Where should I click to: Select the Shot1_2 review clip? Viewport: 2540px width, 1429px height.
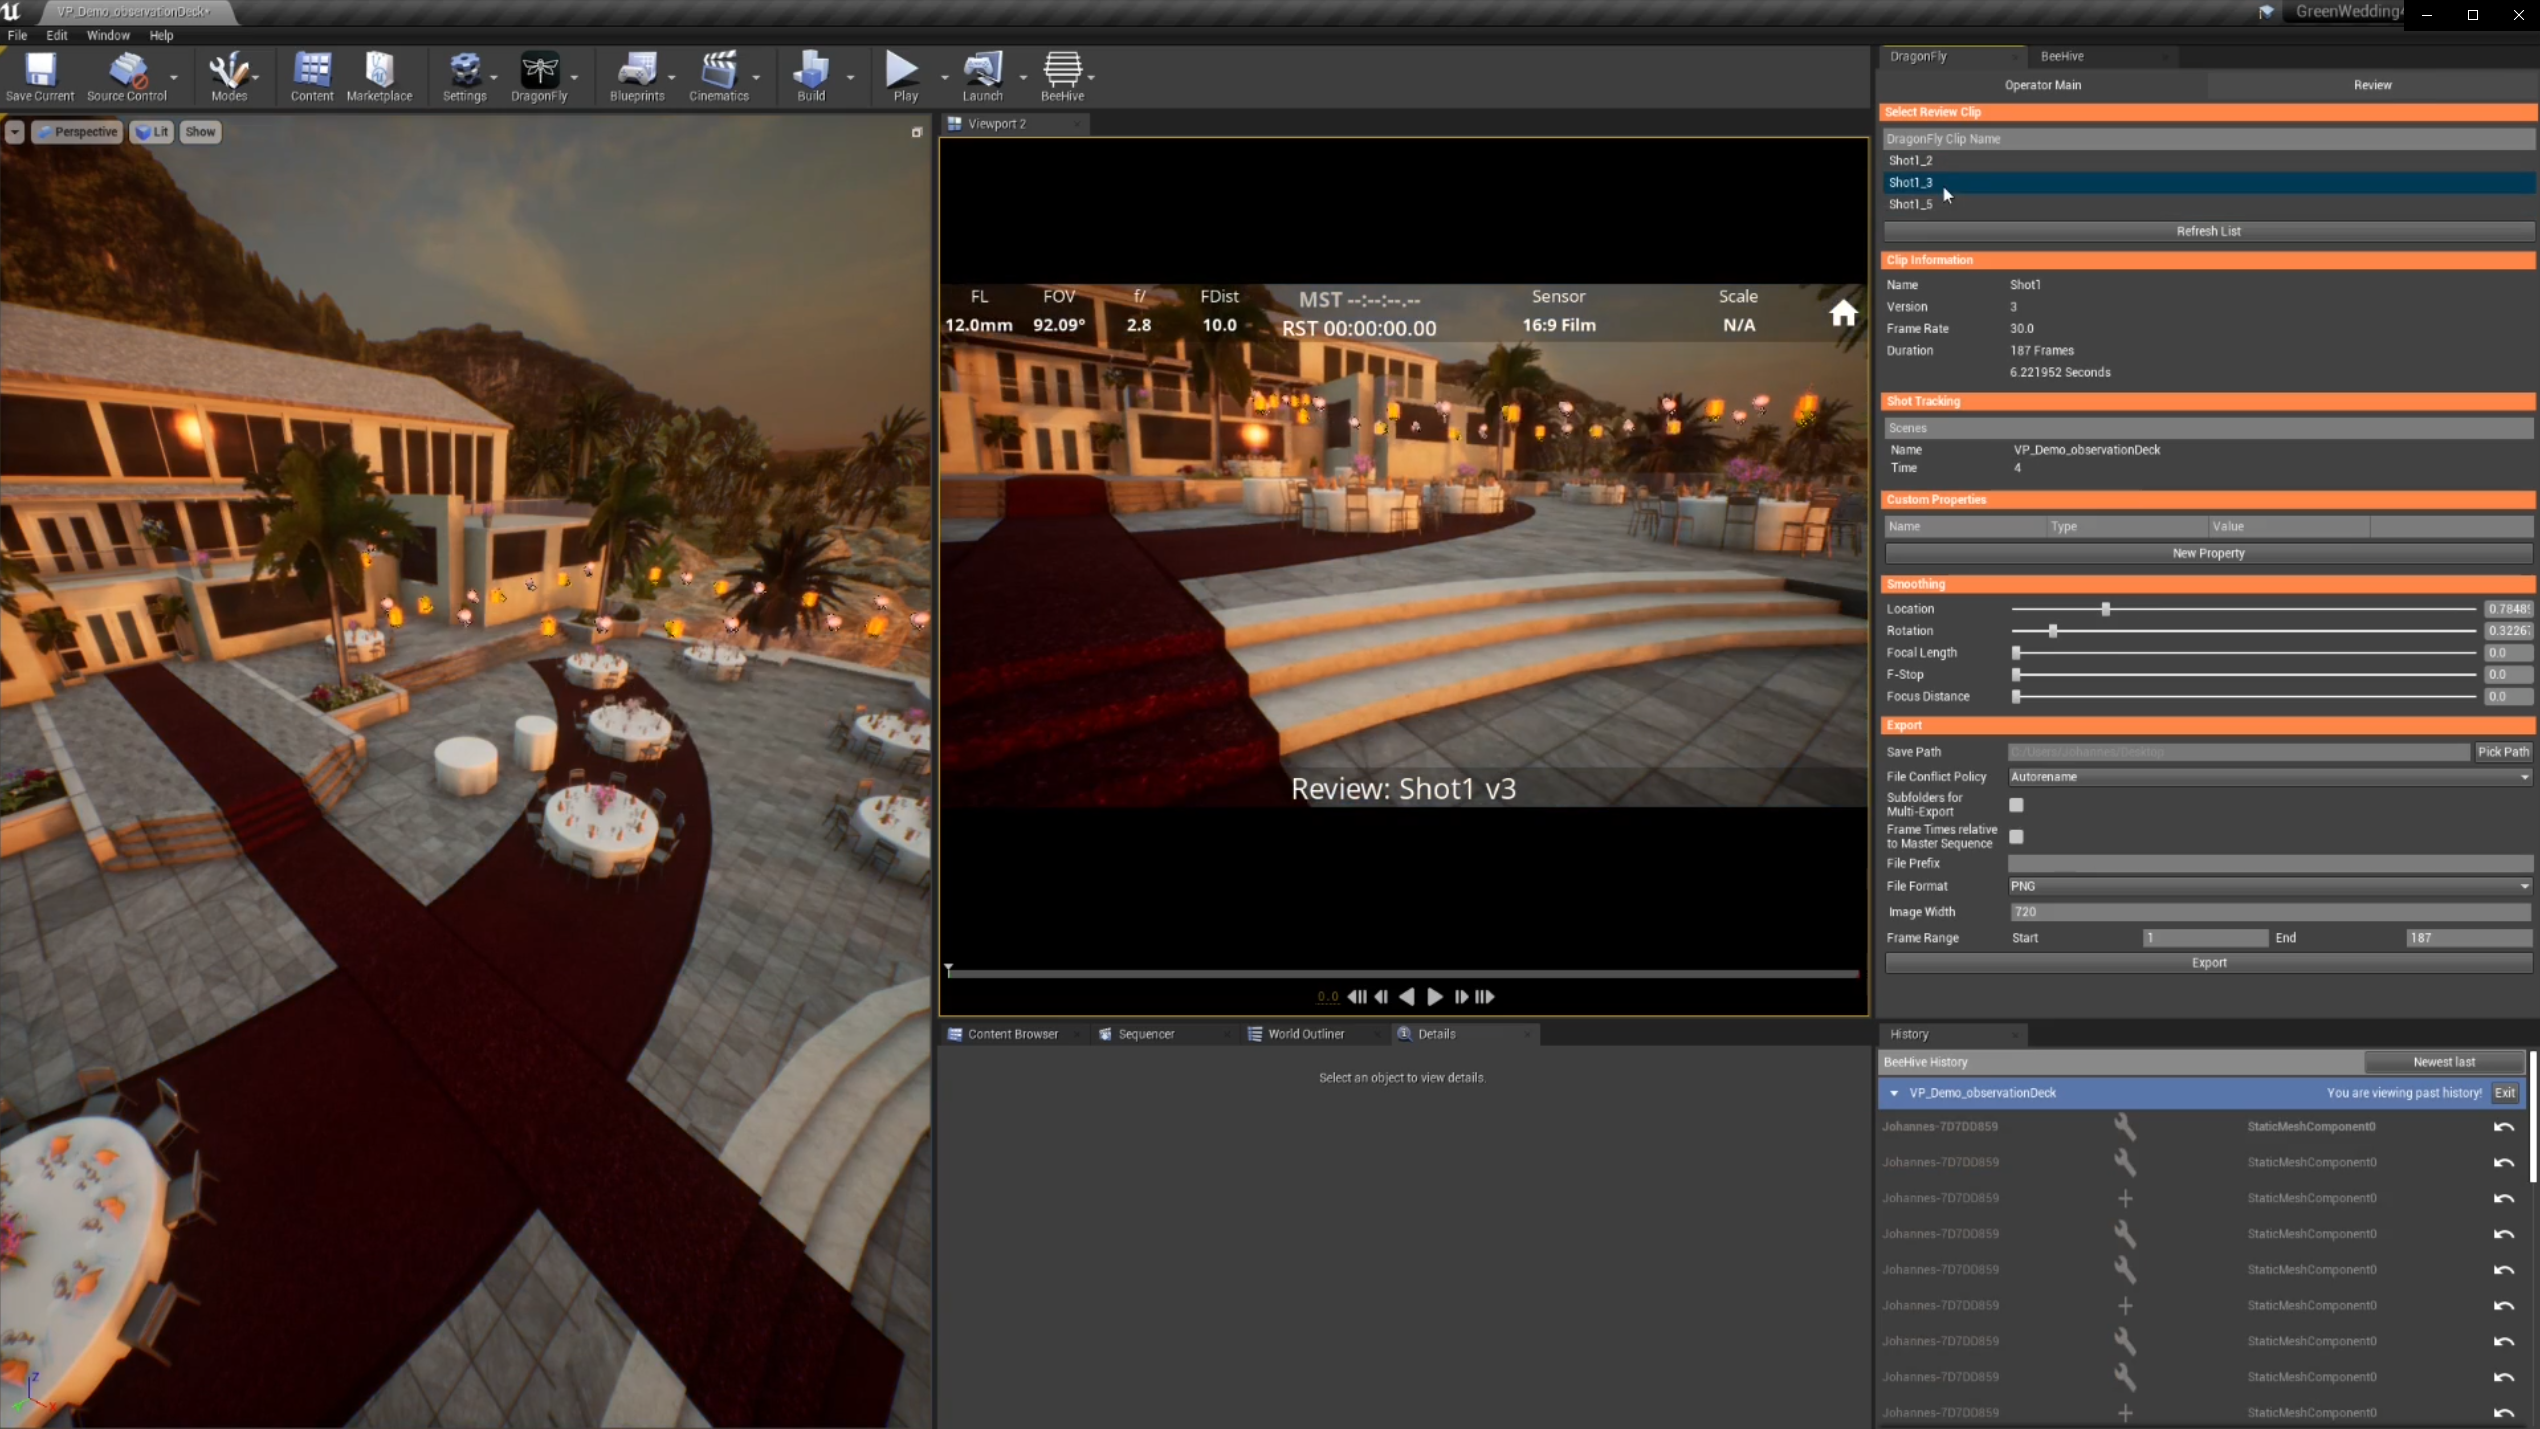point(2208,160)
